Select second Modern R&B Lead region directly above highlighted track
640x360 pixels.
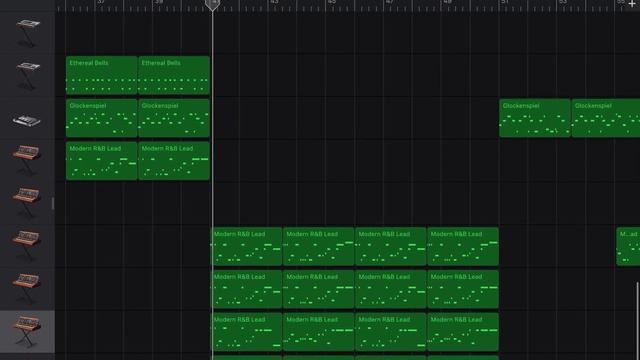coord(318,289)
